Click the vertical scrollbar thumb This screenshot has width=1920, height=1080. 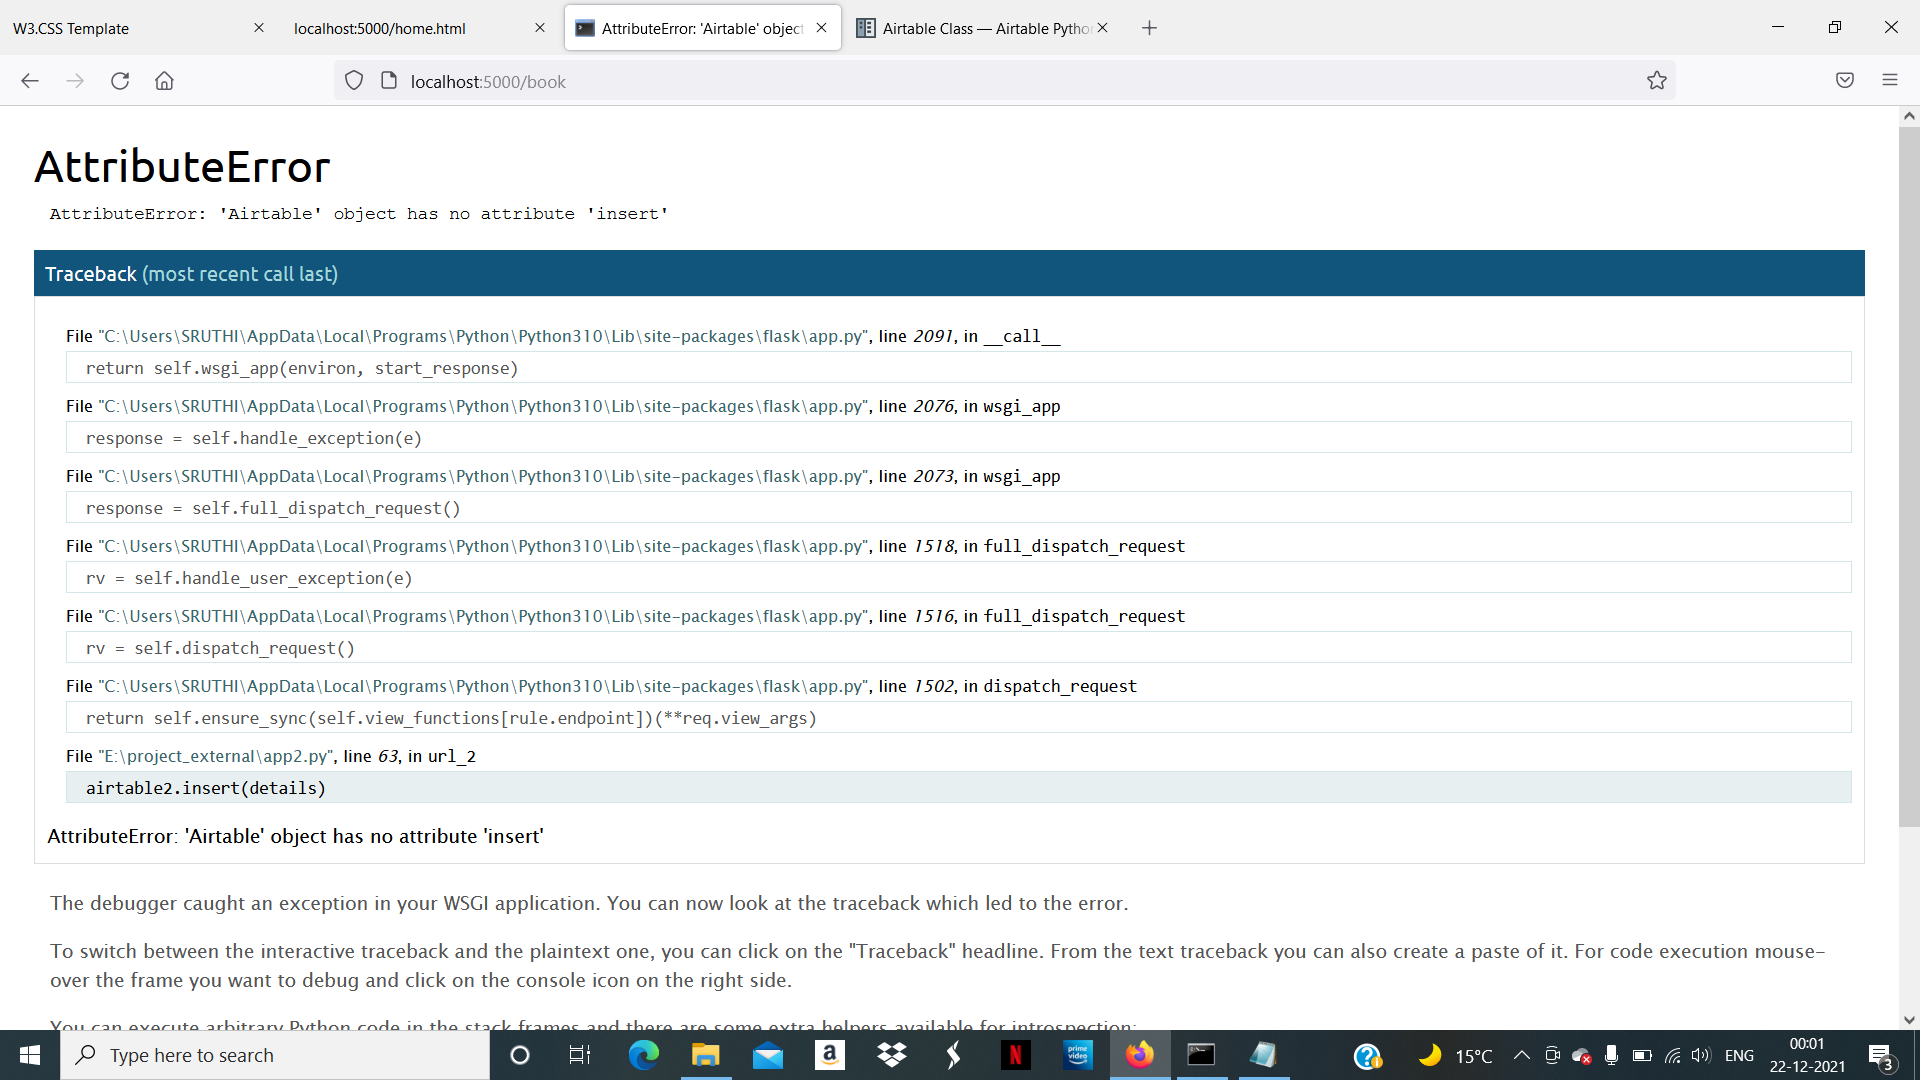click(x=1909, y=476)
